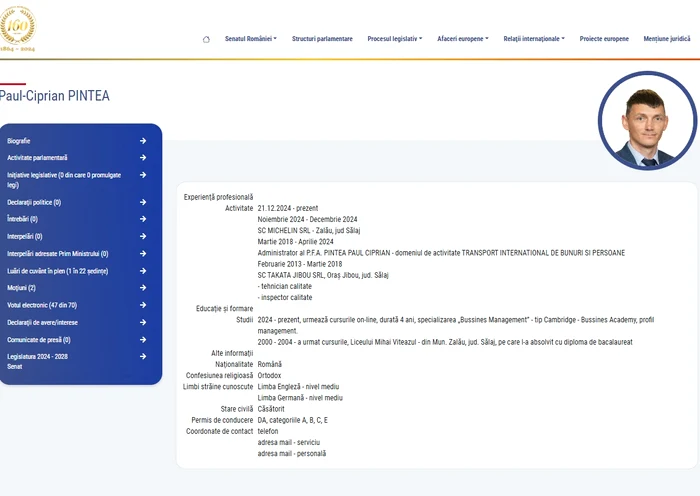Image resolution: width=700 pixels, height=496 pixels.
Task: Click the Paul-Ciprian PINTEA page heading
Action: 54,96
